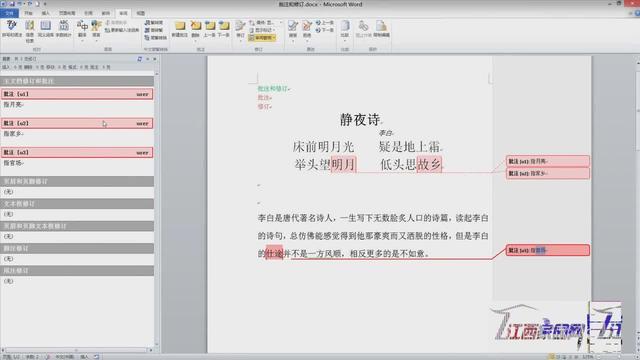640x360 pixels.
Task: Select comment [u1] header in reviewing pane
Action: pyautogui.click(x=77, y=94)
